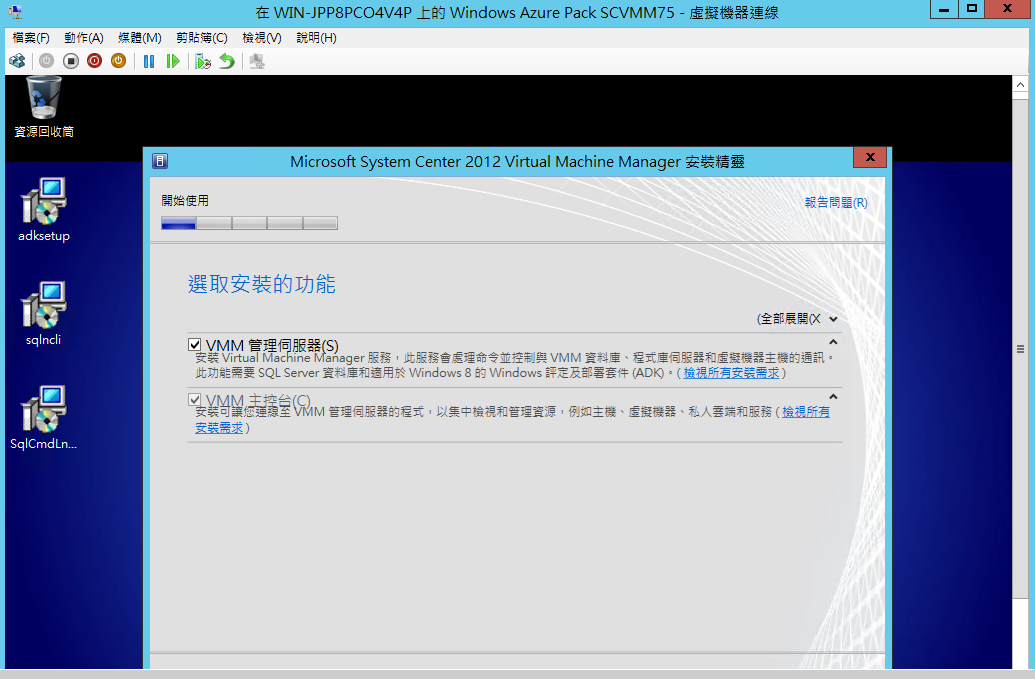Open the 檢視(V) menu
1035x679 pixels.
[x=262, y=38]
